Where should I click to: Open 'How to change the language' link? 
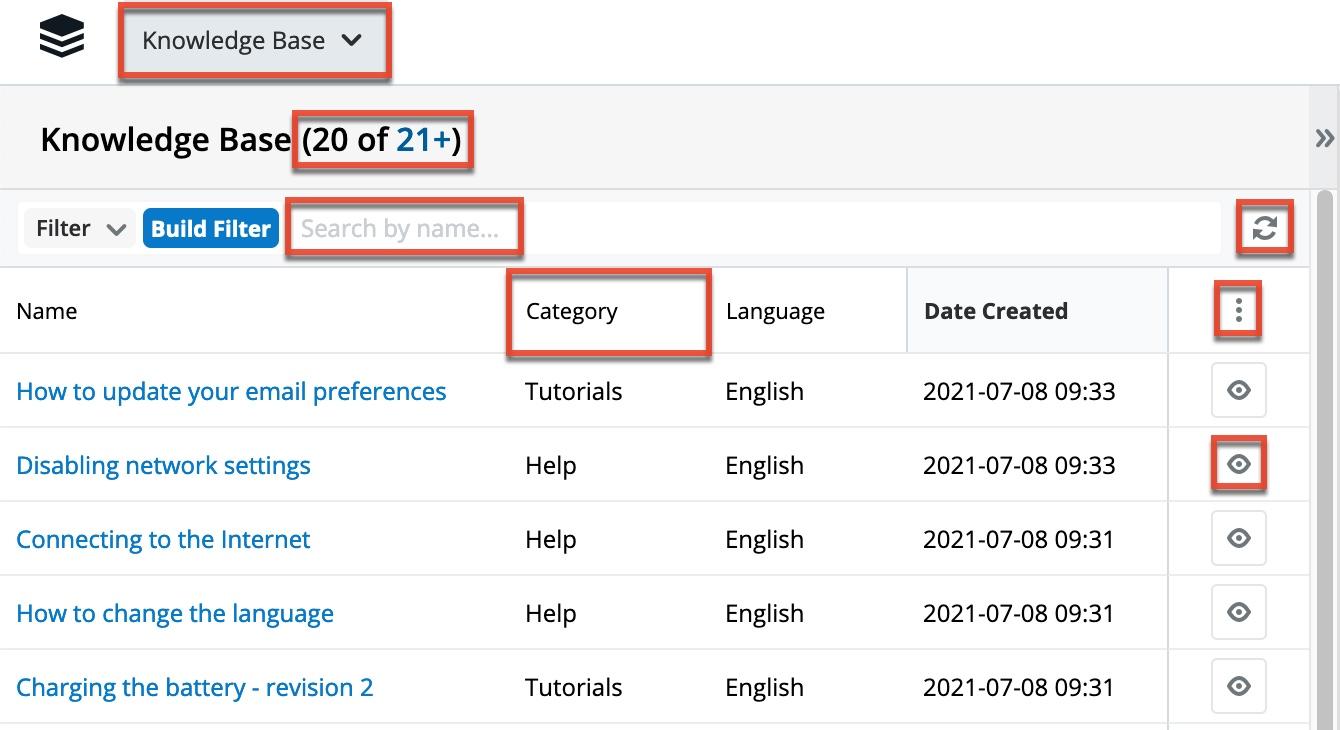point(175,614)
